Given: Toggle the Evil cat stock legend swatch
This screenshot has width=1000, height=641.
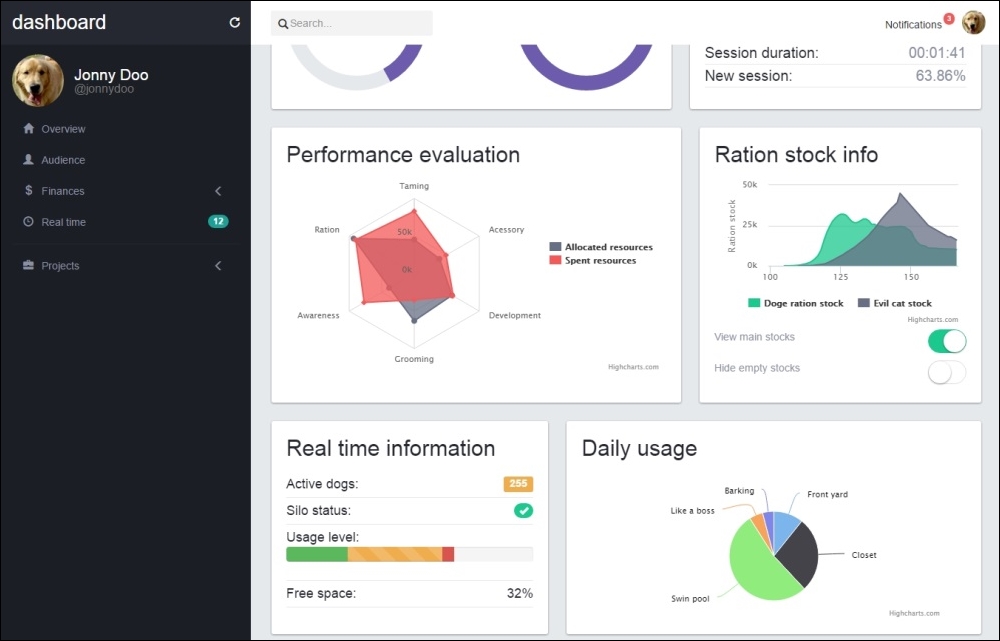Looking at the screenshot, I should pyautogui.click(x=864, y=303).
